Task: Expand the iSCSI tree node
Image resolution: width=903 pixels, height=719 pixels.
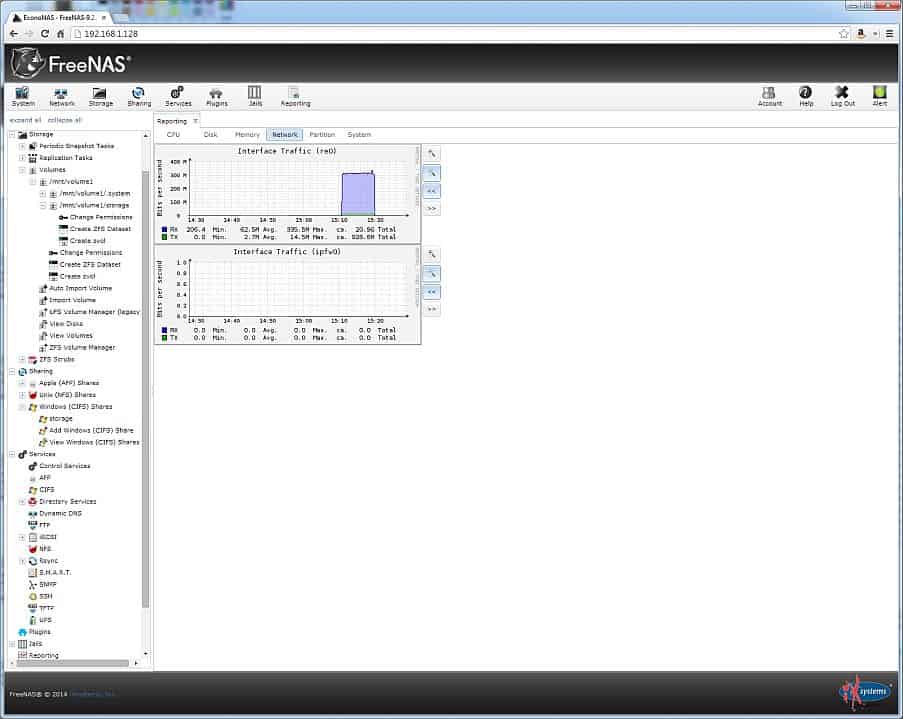Action: click(22, 537)
